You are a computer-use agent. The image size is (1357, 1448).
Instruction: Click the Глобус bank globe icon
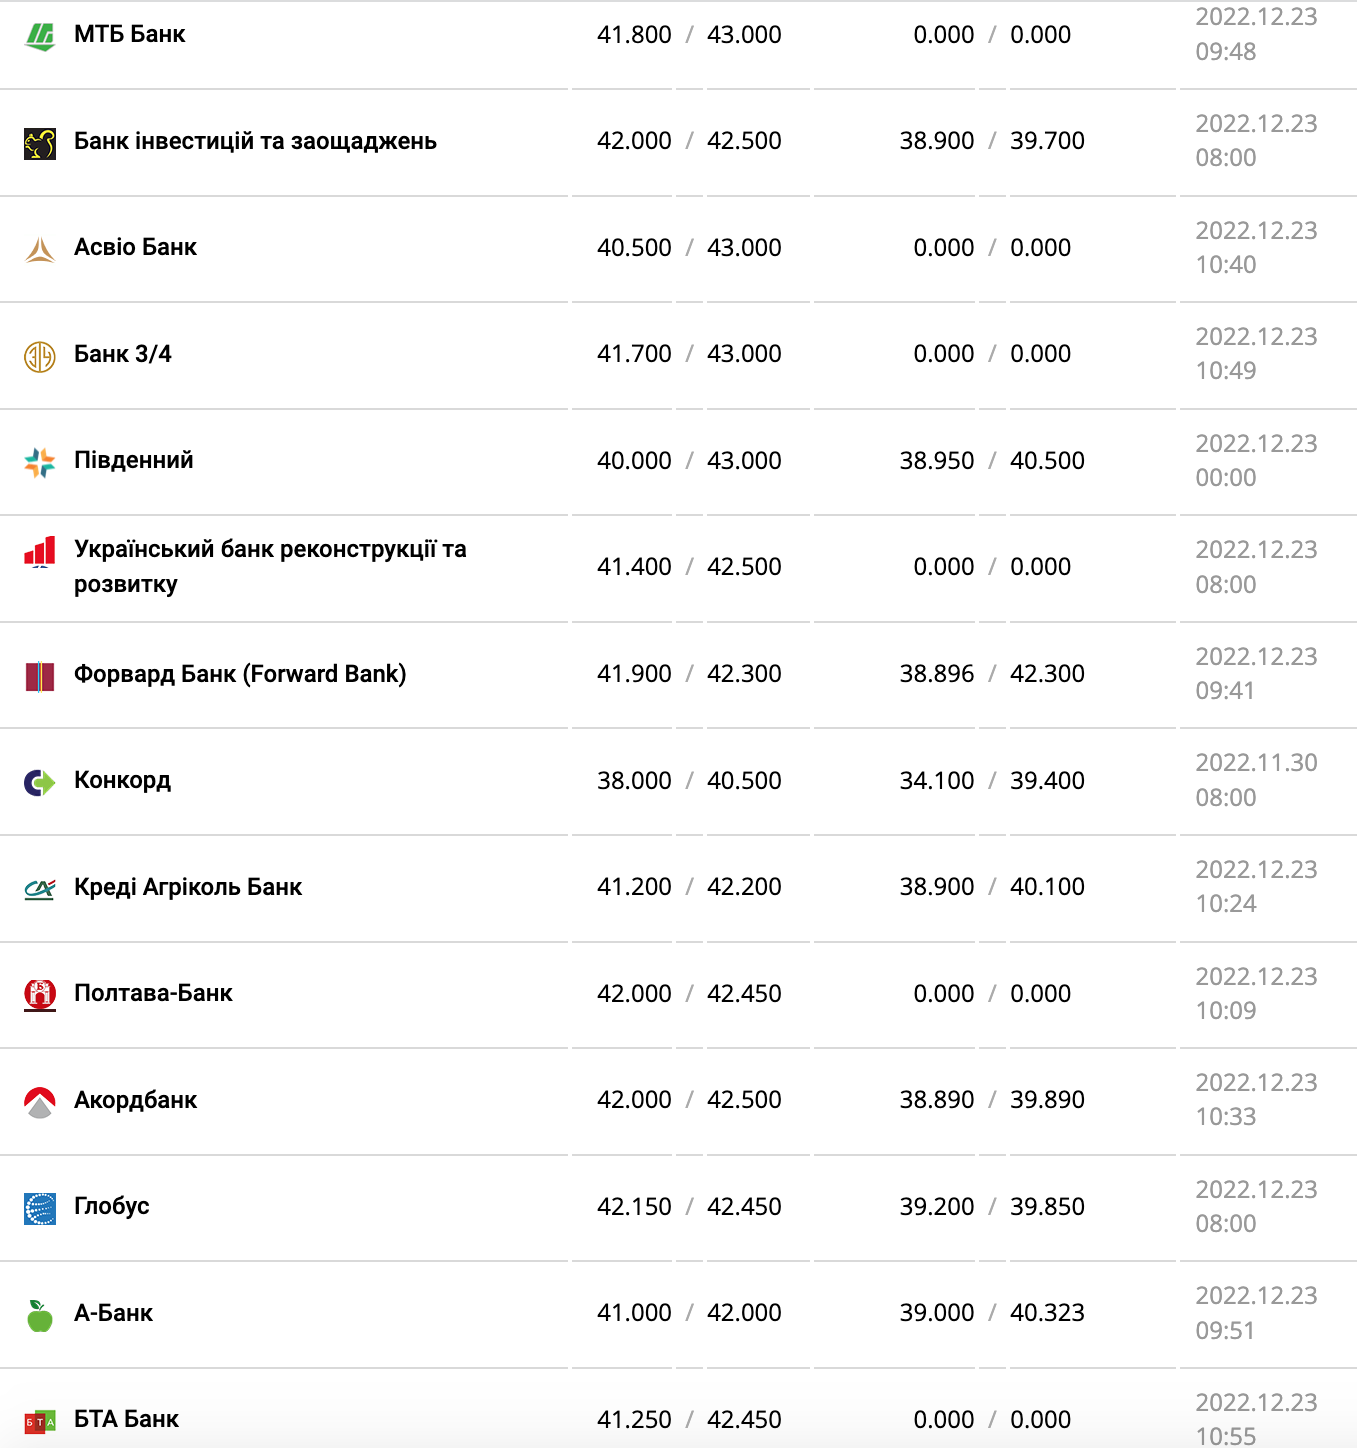tap(40, 1208)
